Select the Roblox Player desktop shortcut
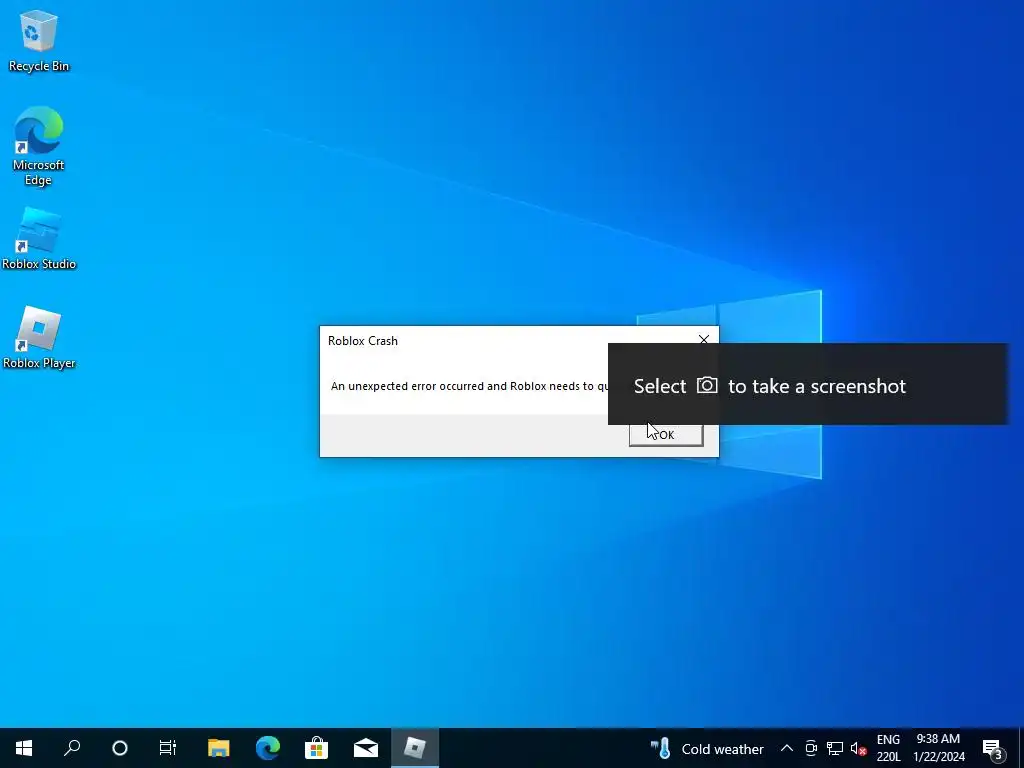 (x=39, y=338)
